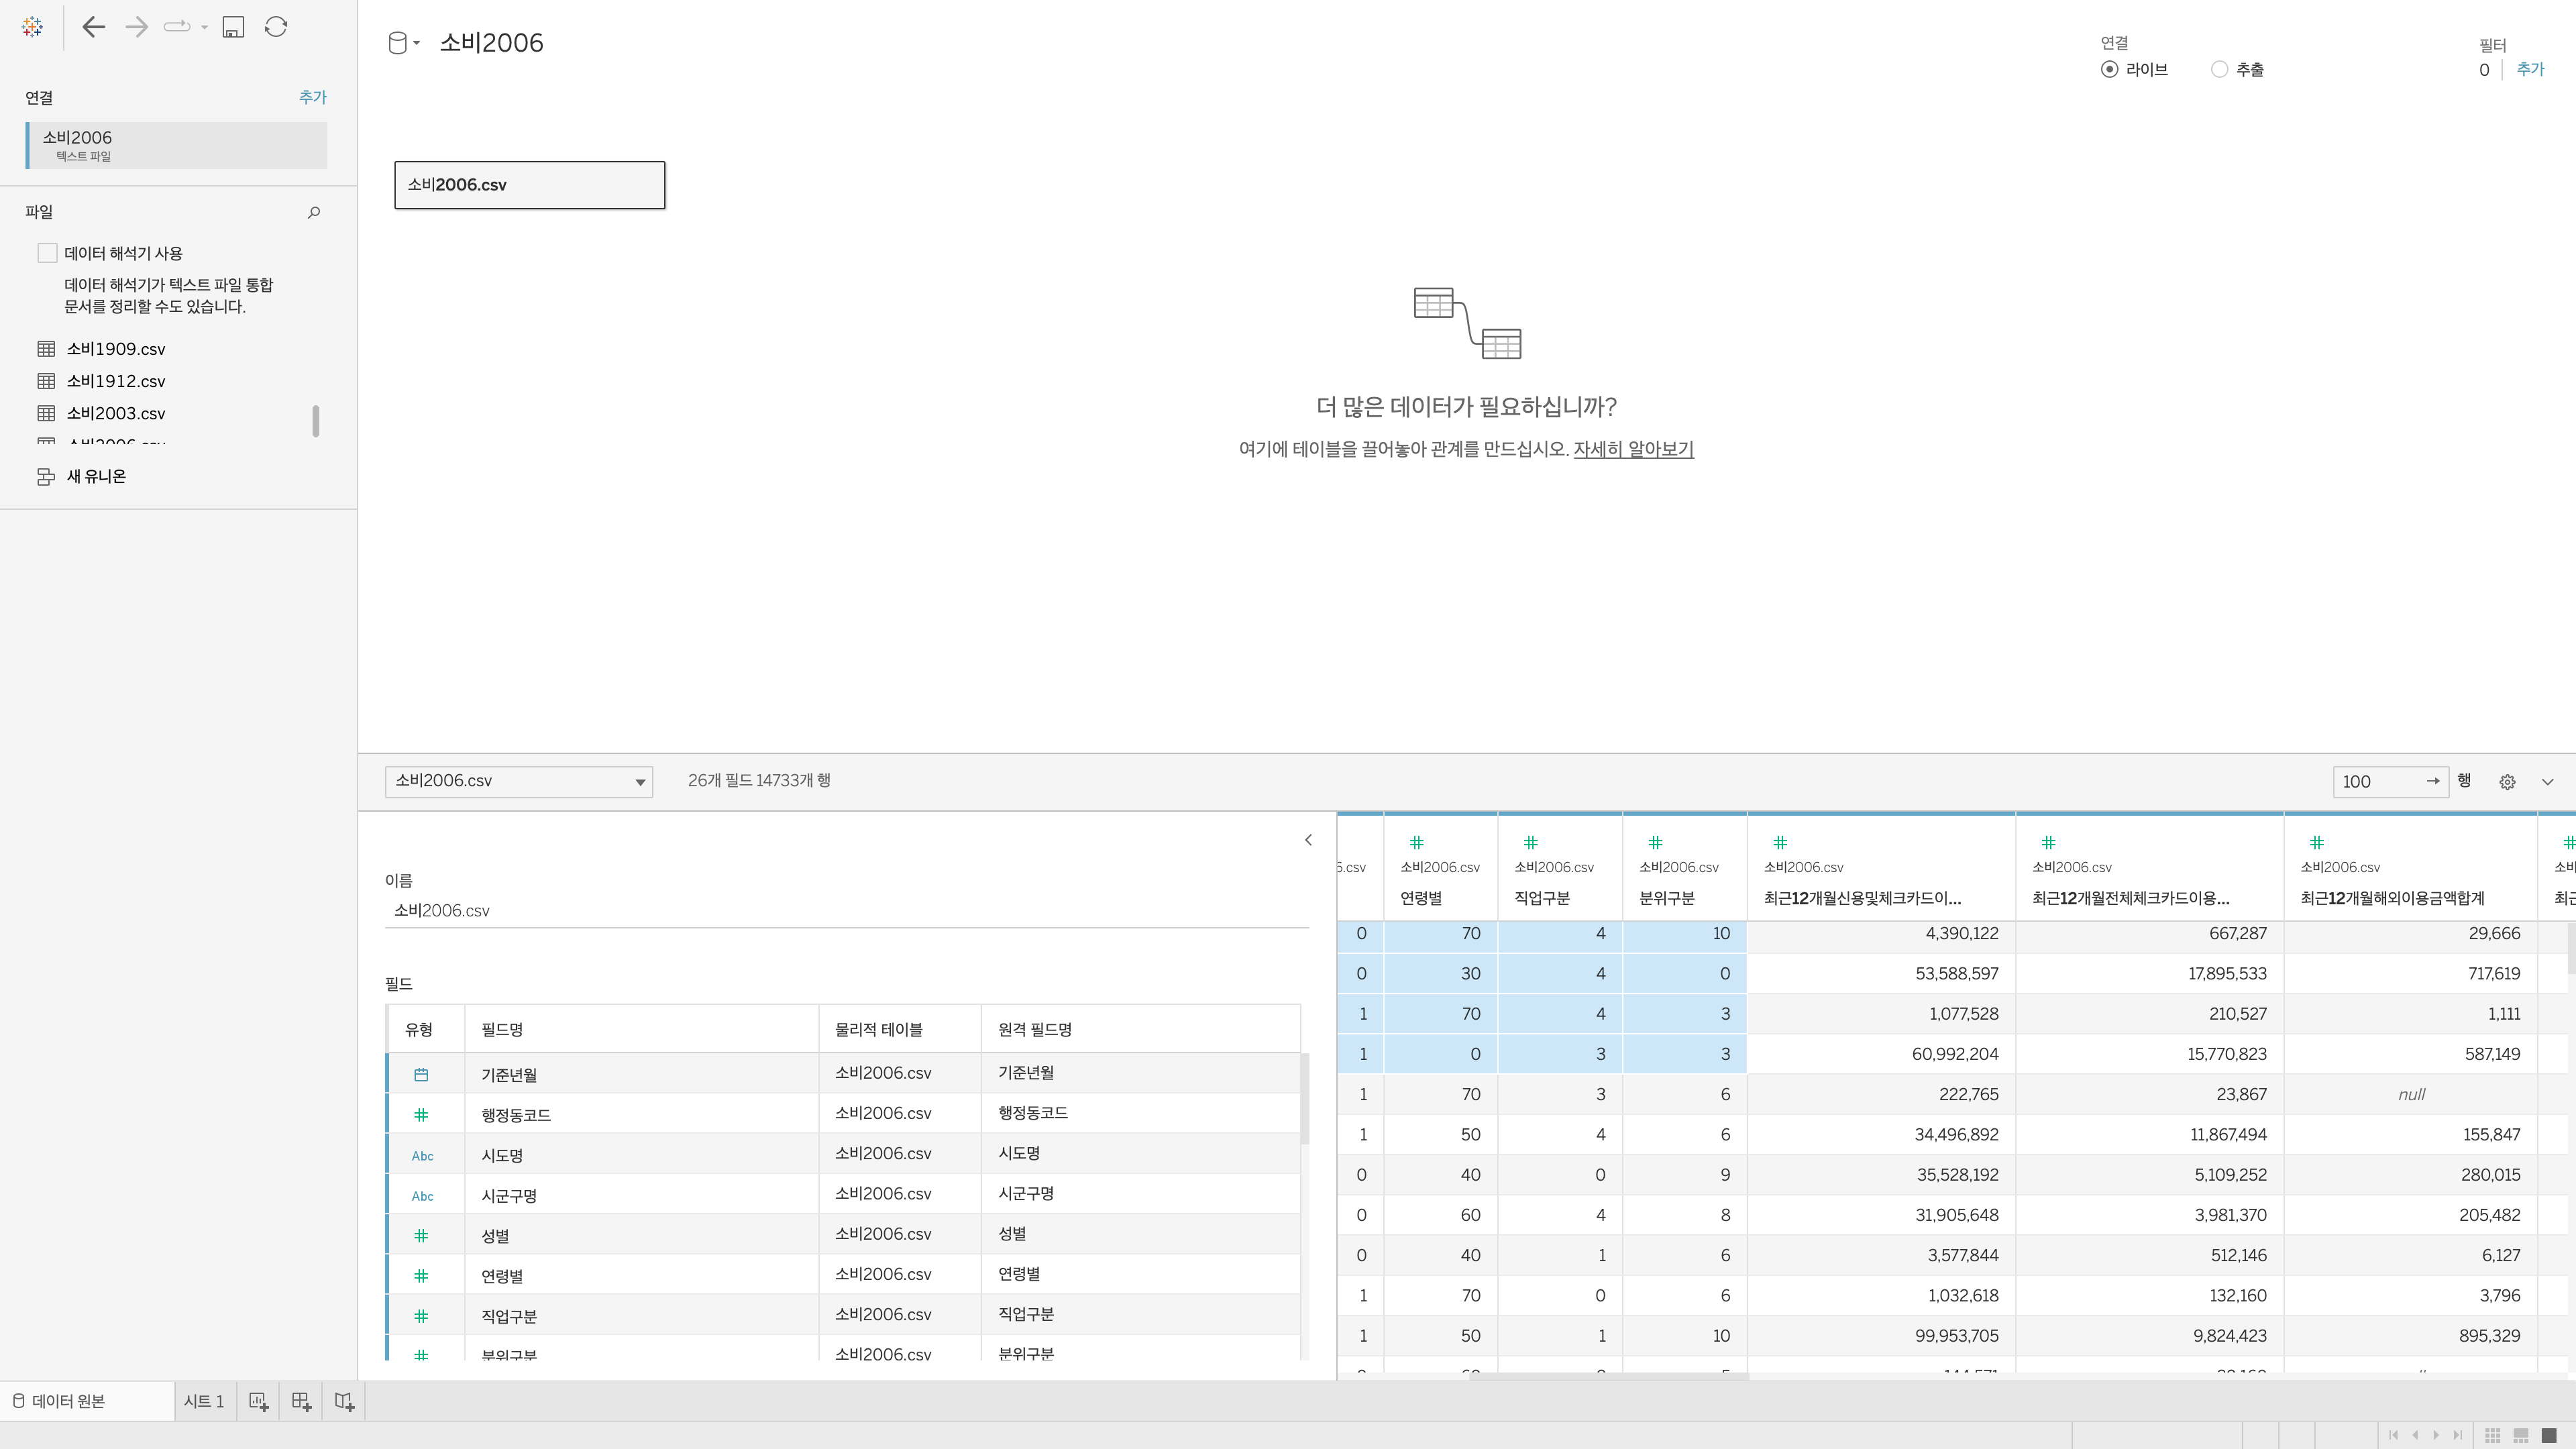Screen dimensions: 2576x1449
Task: Expand the data source cylinder dropdown arrow
Action: 416,43
